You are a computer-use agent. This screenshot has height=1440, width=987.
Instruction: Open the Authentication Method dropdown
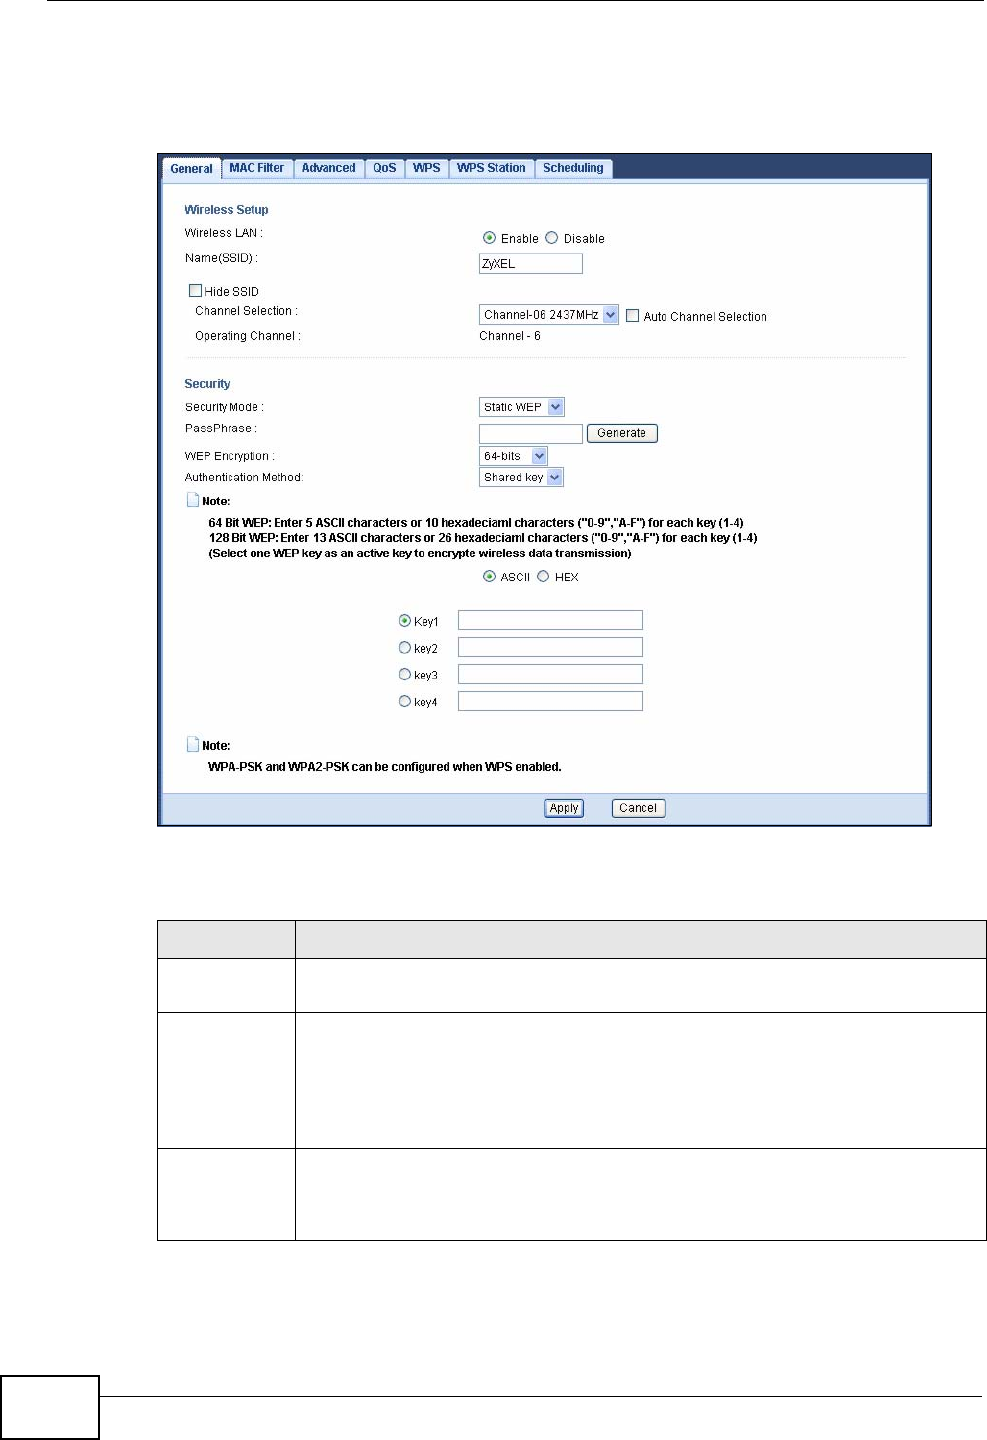pos(522,477)
